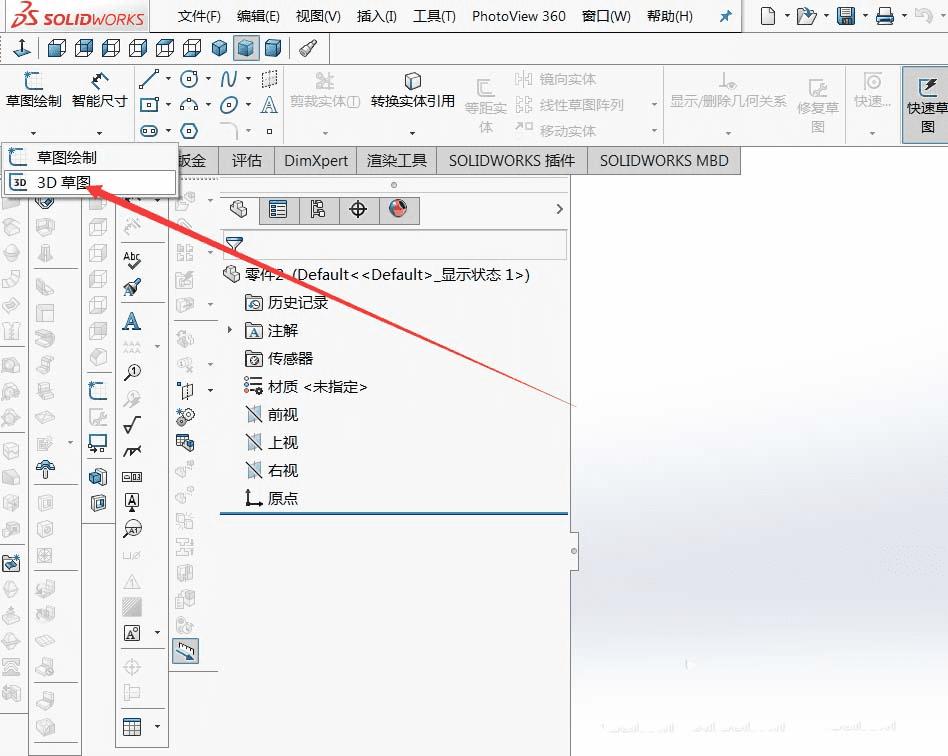Click the Open file icon
The width and height of the screenshot is (948, 756).
click(806, 16)
